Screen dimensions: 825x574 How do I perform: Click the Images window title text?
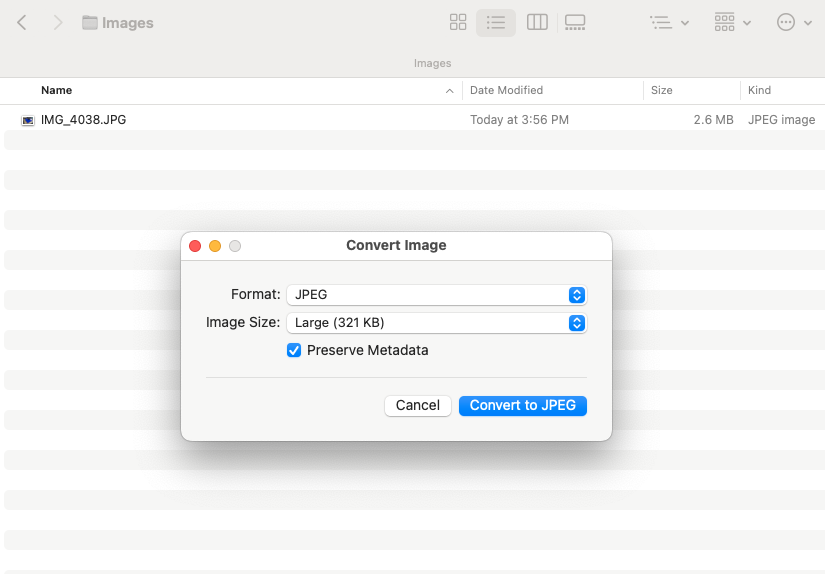128,23
